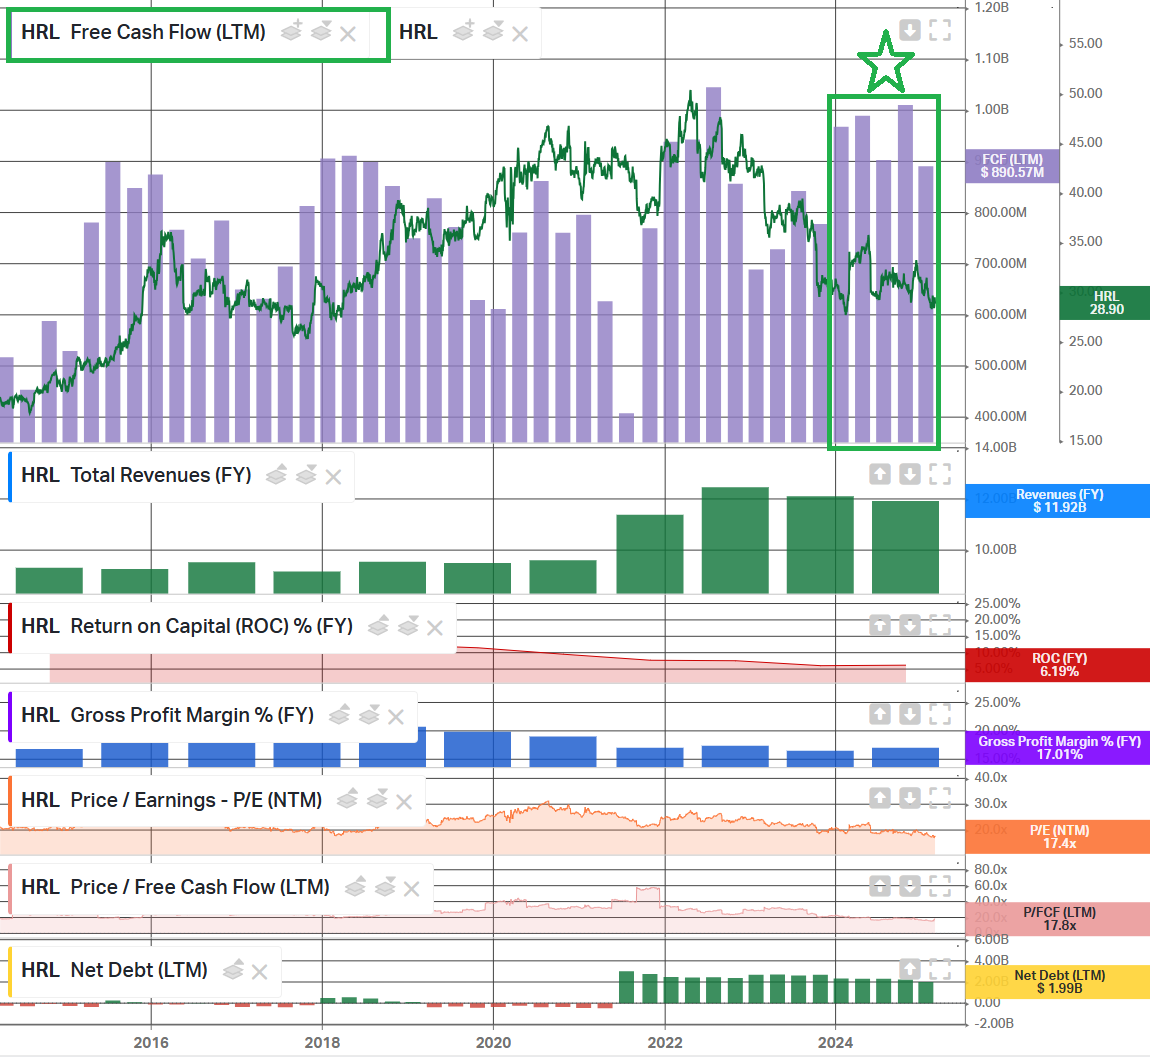The image size is (1150, 1057).
Task: Maximize the Total Revenues pane
Action: [940, 475]
